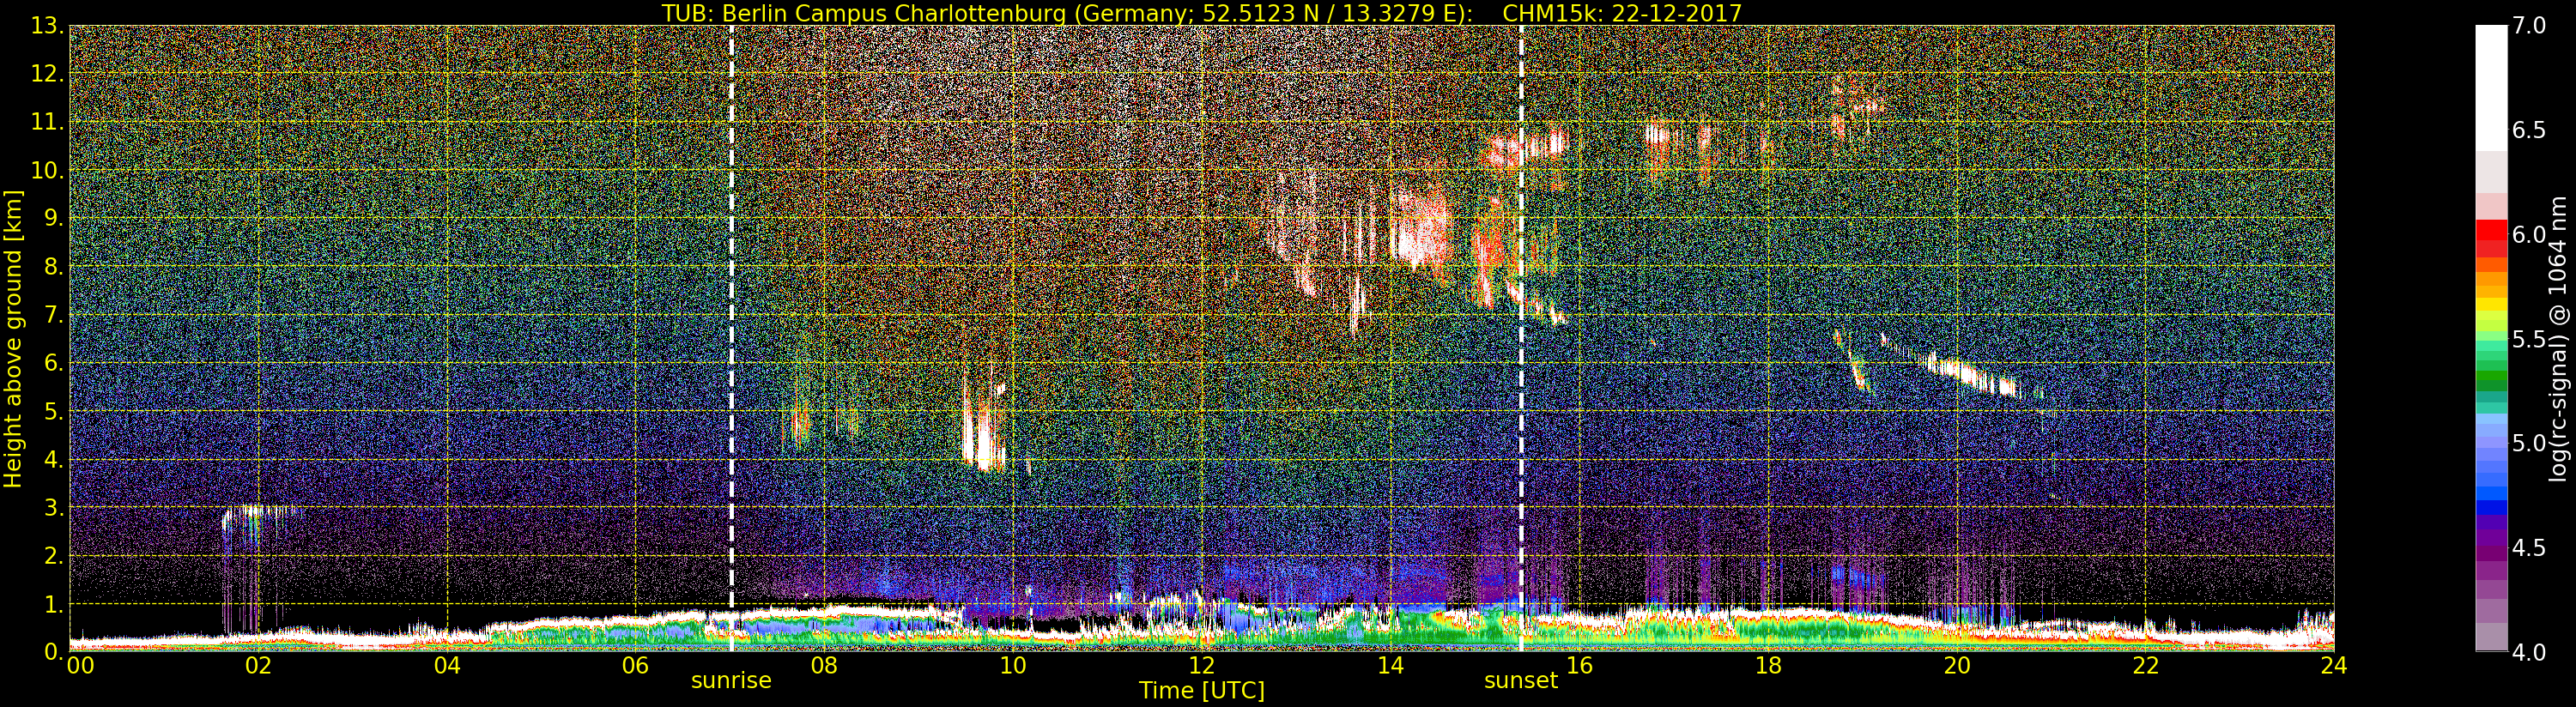Click the colorbar tick value '5.5'
The height and width of the screenshot is (707, 2576).
point(2529,339)
